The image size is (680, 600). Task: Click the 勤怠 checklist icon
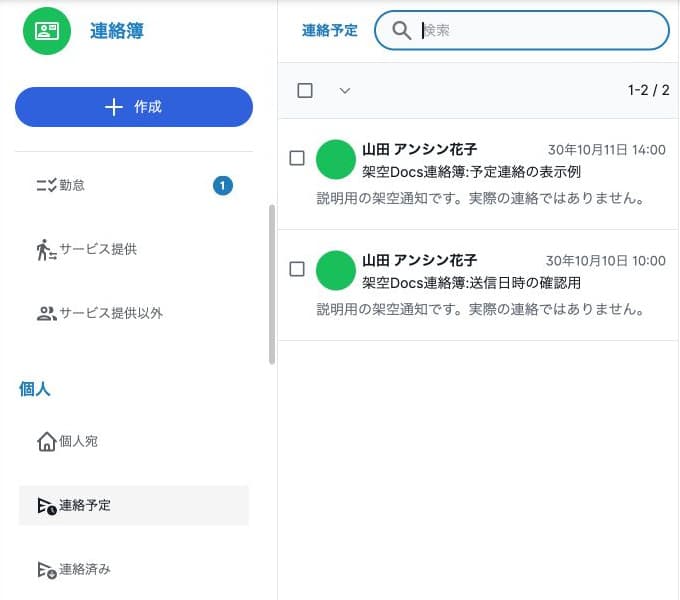coord(46,185)
